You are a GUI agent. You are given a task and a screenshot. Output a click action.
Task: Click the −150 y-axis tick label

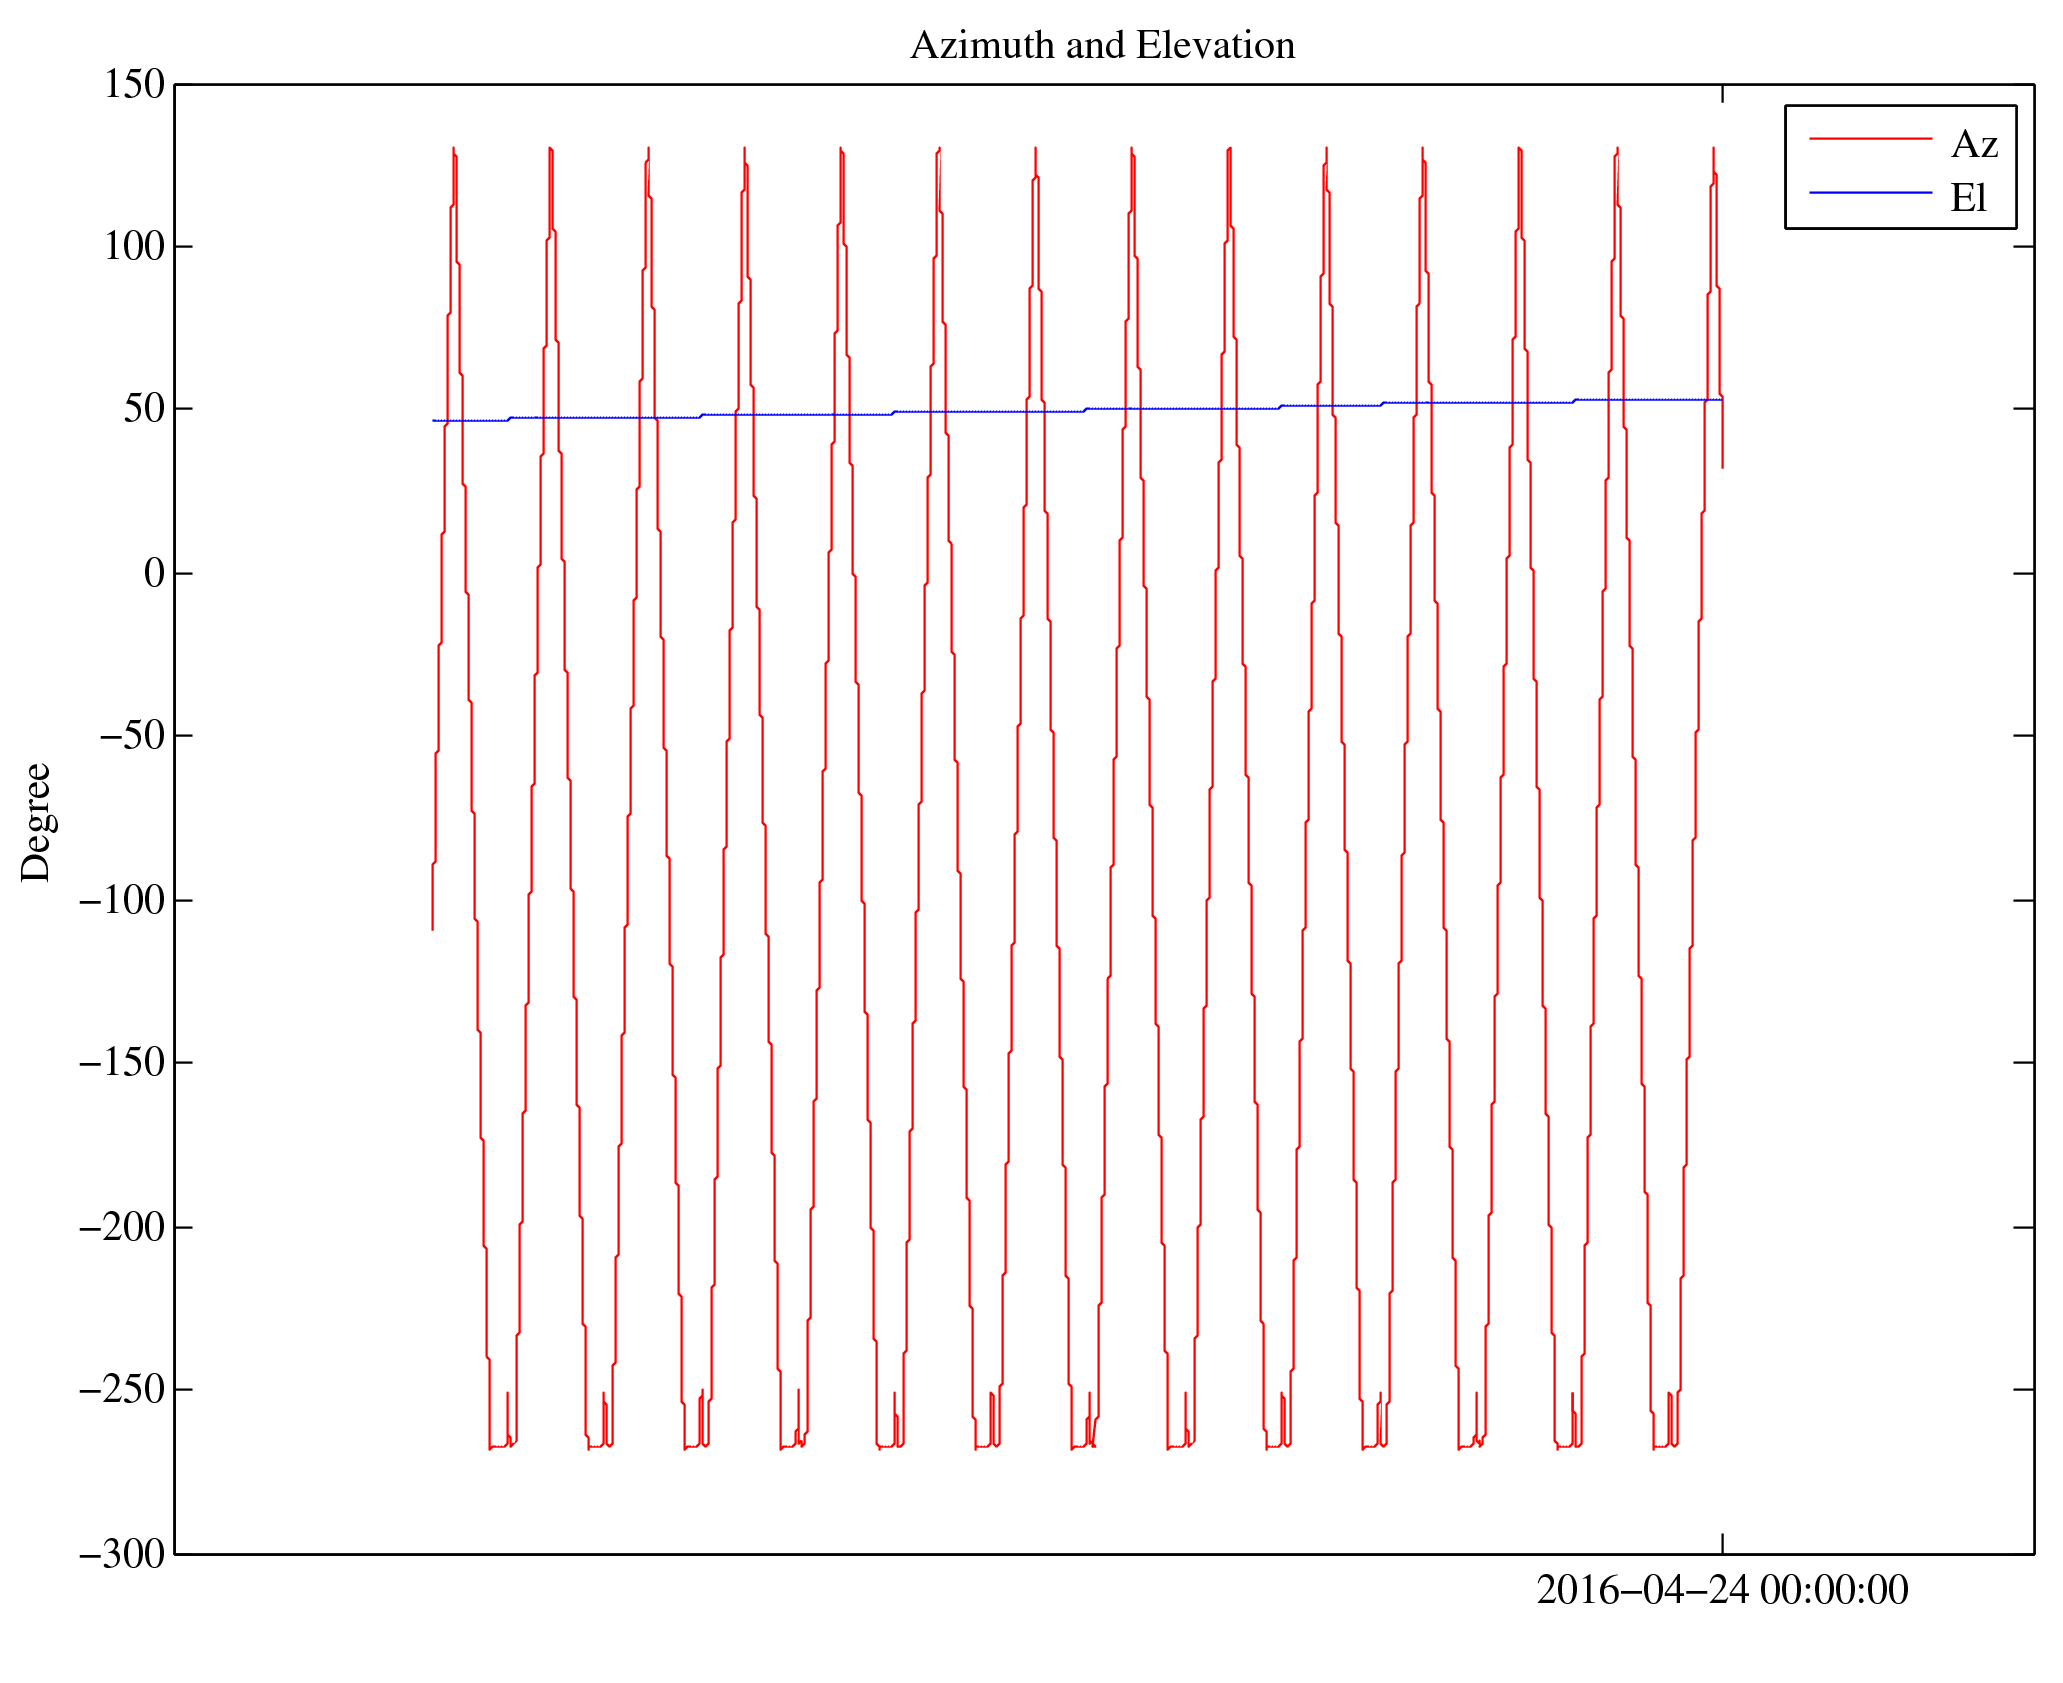(x=121, y=1063)
